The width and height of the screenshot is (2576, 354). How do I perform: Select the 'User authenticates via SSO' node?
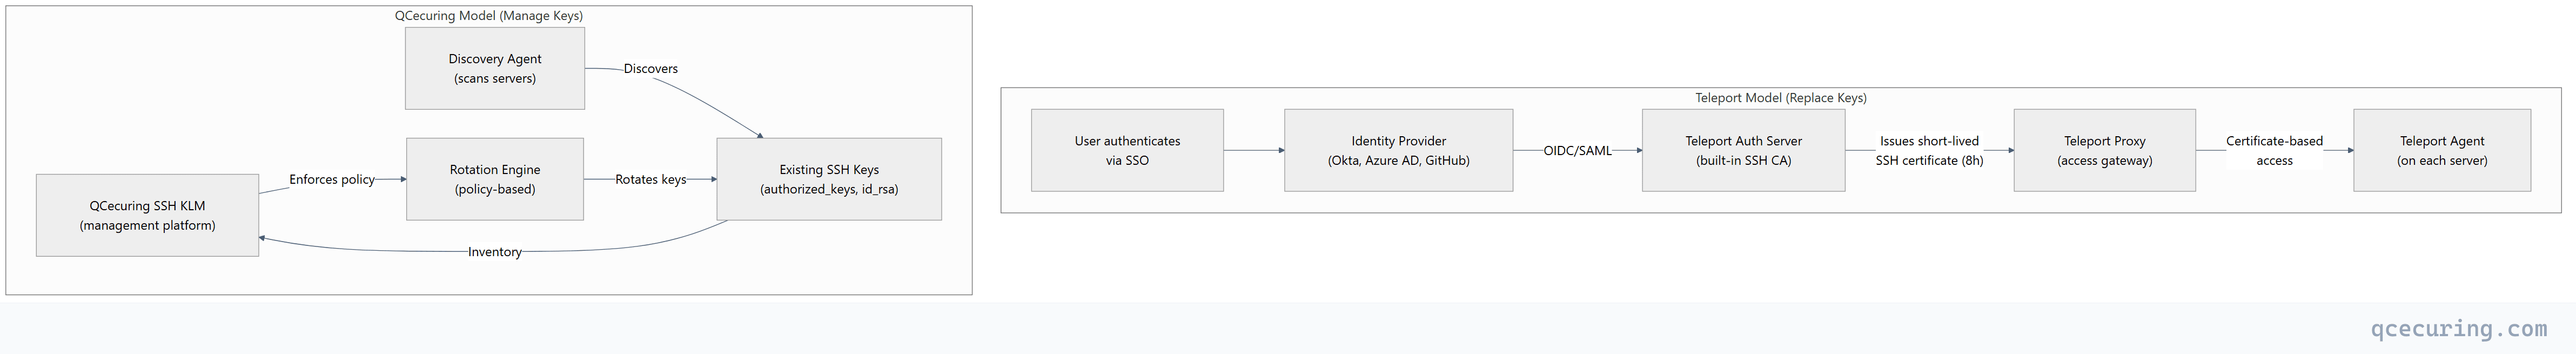1127,150
